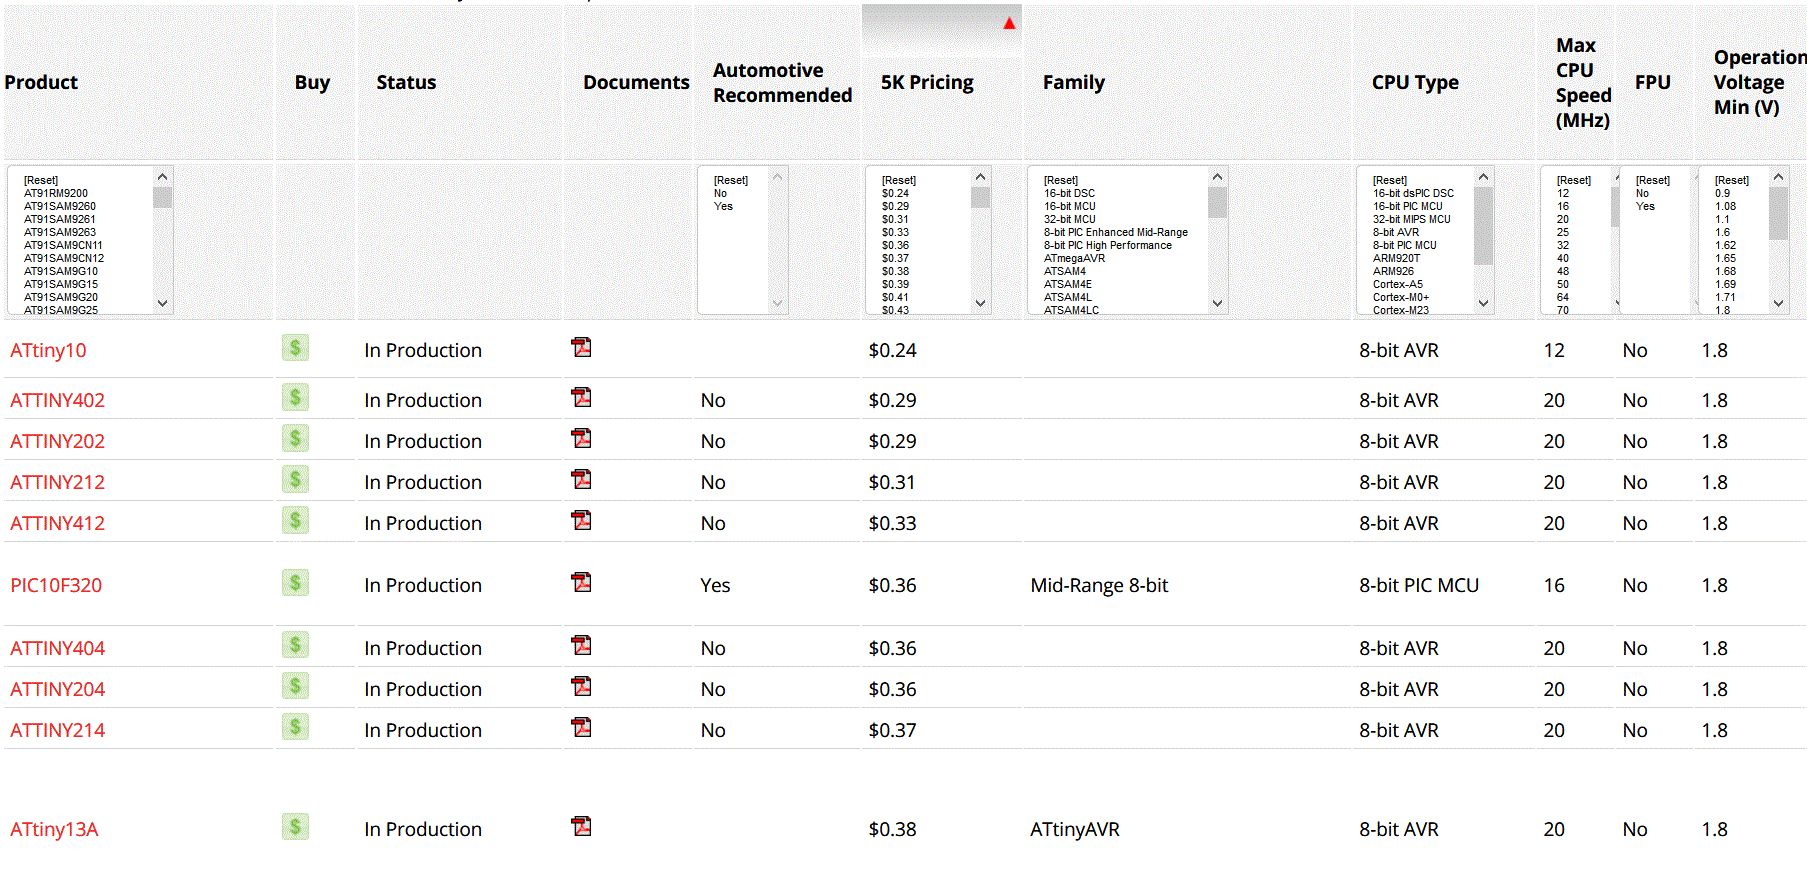Open the PDF datasheet for PIC10F320
Screen dimensions: 1807x881
(581, 583)
